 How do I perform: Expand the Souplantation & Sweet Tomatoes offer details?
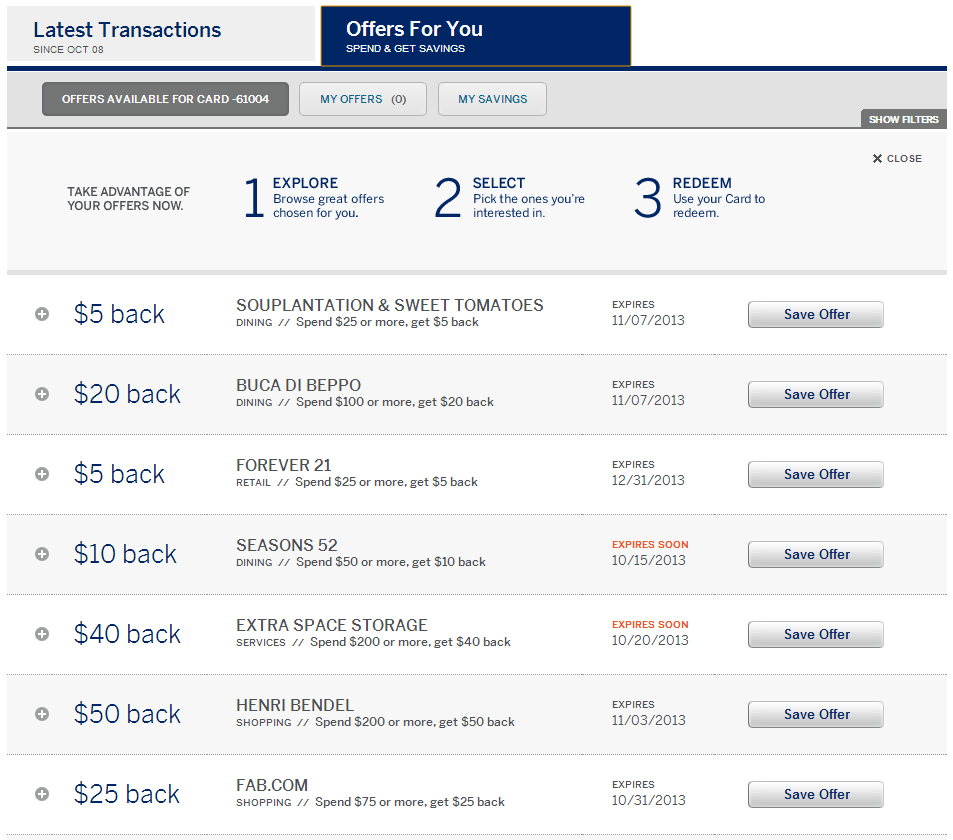[x=42, y=314]
